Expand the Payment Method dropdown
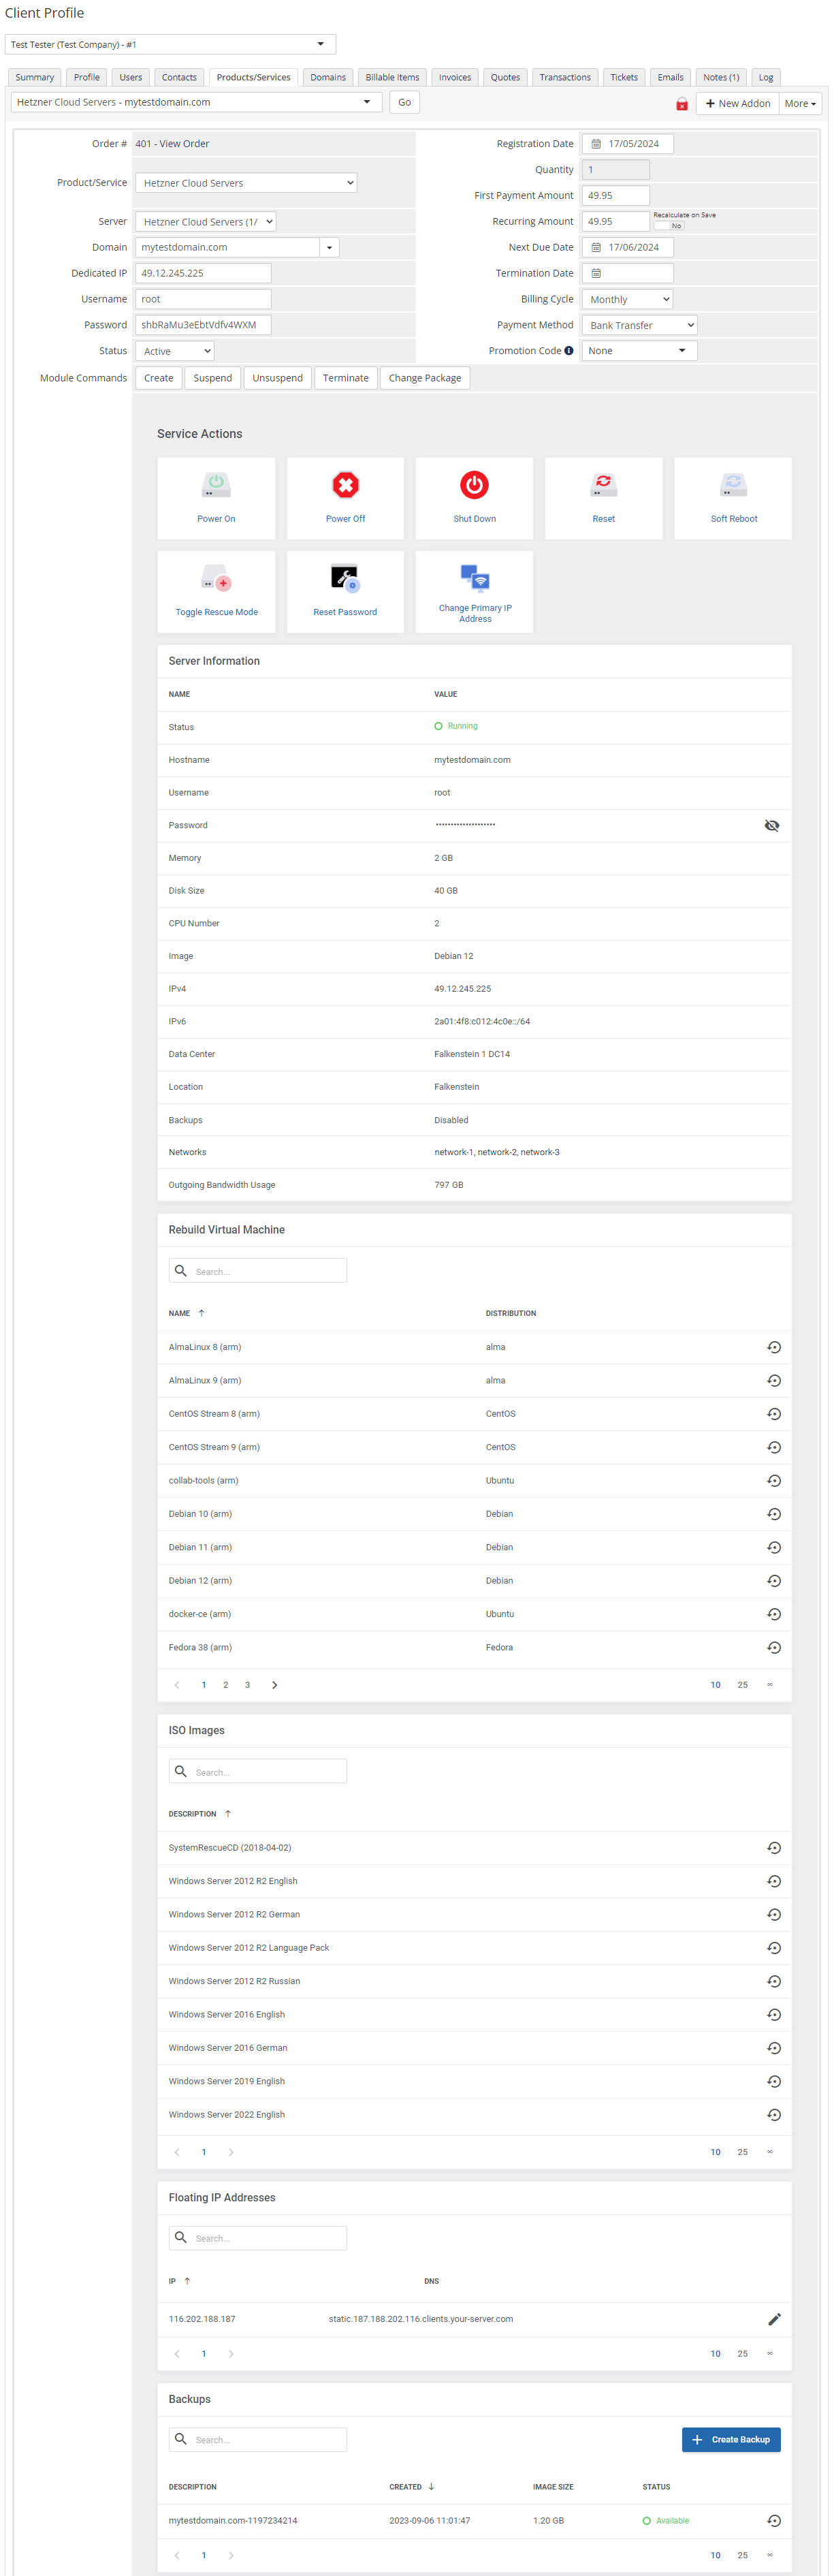The height and width of the screenshot is (2576, 834). click(639, 325)
